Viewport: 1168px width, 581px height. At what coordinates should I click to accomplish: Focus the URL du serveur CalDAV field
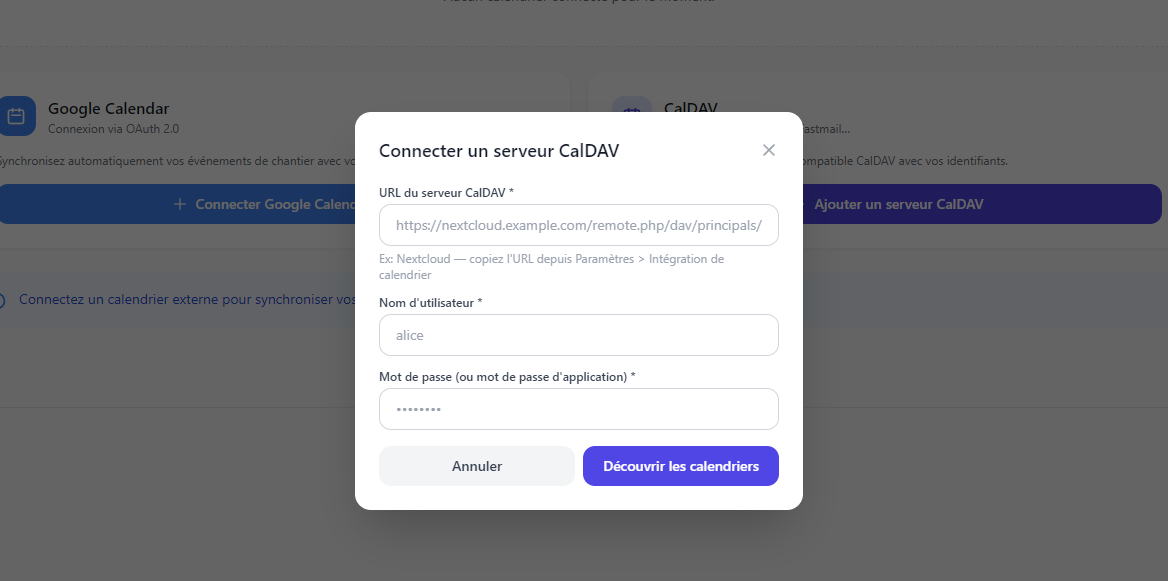578,226
